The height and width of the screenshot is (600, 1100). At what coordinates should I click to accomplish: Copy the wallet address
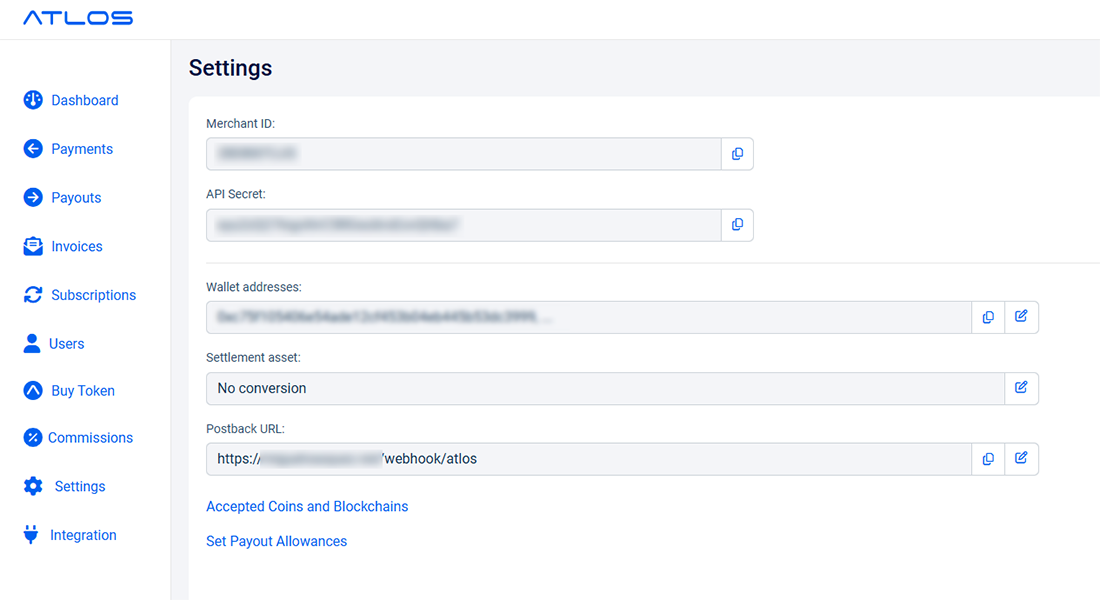click(x=988, y=317)
